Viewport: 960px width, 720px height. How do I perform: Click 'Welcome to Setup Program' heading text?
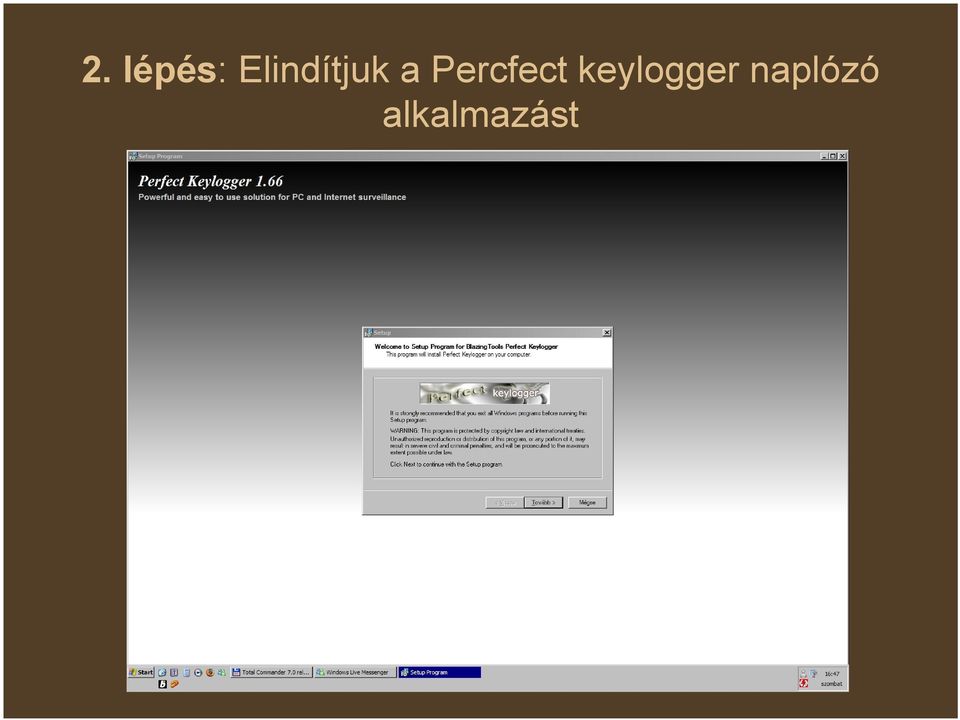(x=466, y=347)
